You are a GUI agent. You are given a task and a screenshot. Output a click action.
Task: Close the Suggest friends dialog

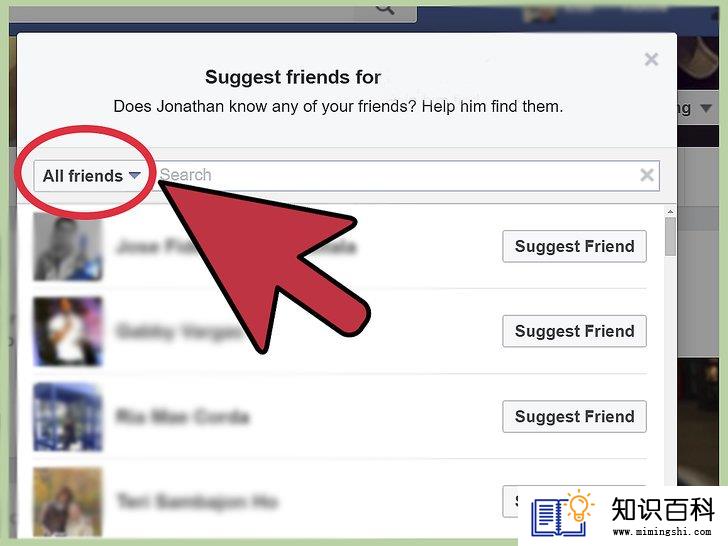point(651,59)
